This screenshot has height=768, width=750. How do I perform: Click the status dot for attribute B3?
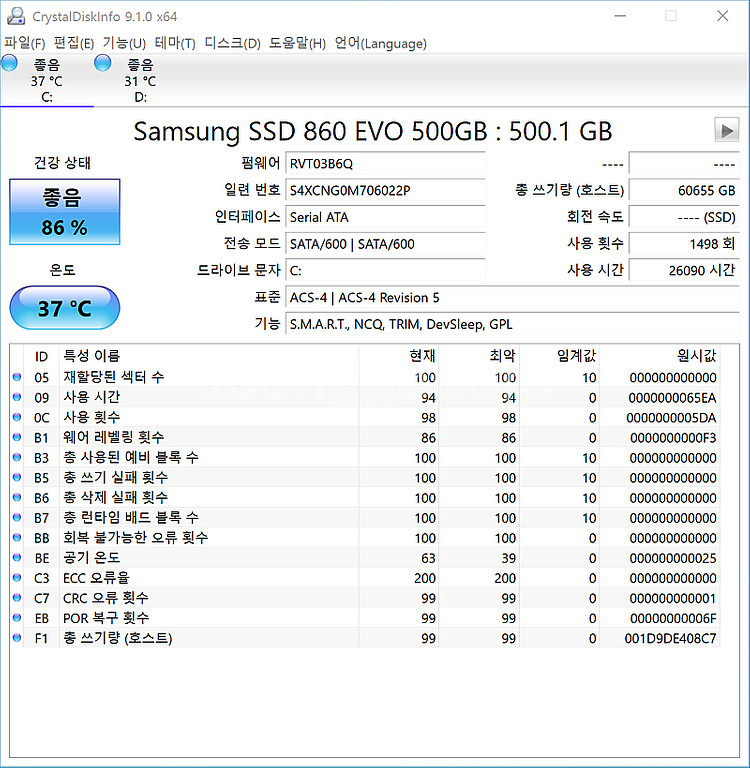point(17,457)
